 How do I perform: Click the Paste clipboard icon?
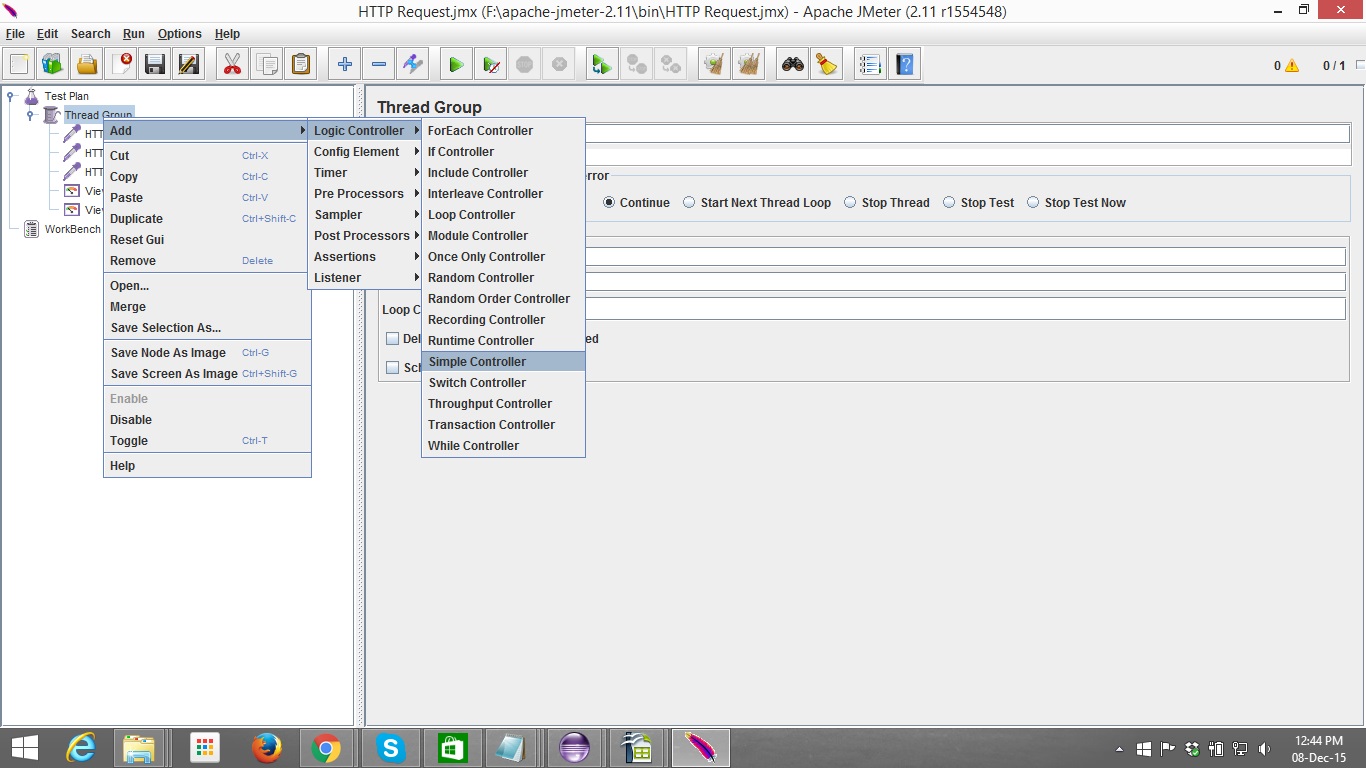coord(300,65)
